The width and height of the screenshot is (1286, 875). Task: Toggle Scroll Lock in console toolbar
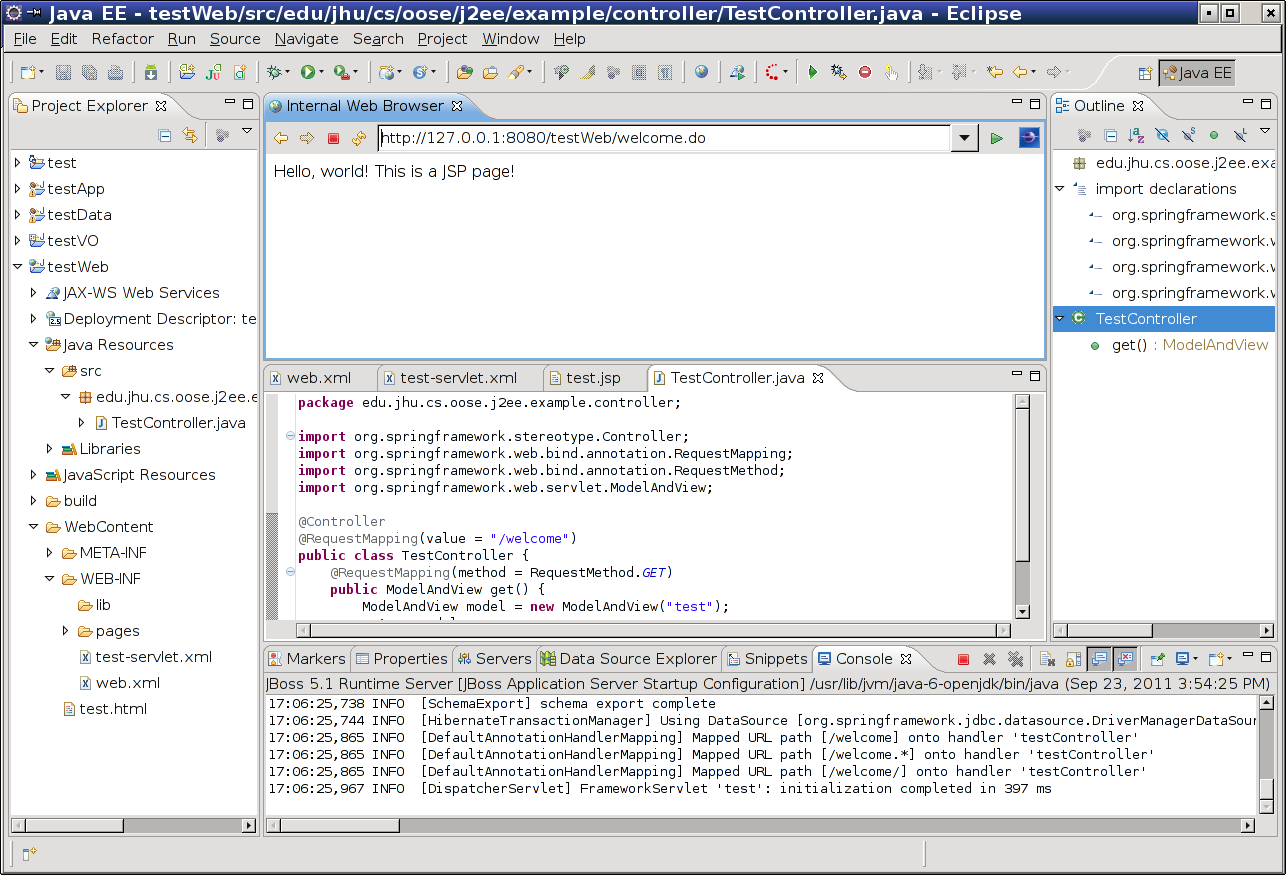(x=1073, y=659)
